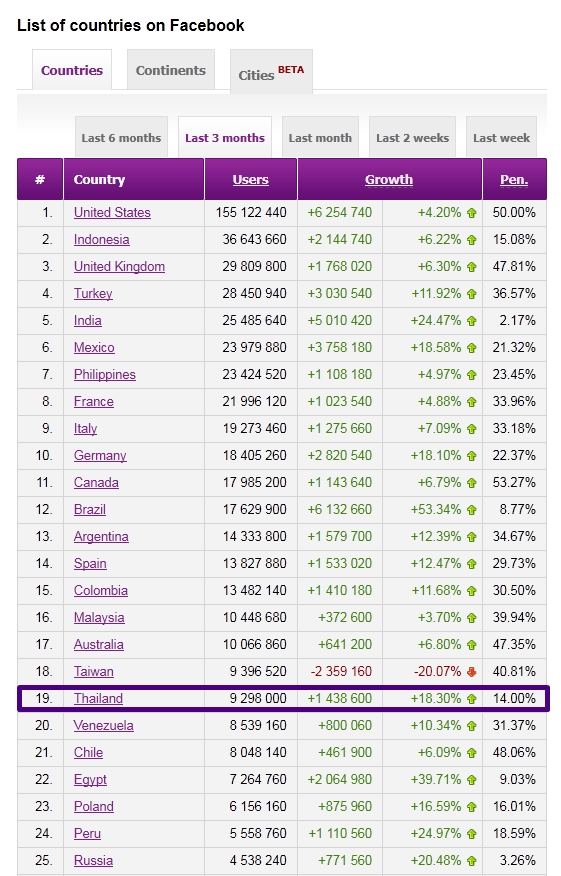Click the users value 155 122 440
This screenshot has width=561, height=876.
[251, 212]
